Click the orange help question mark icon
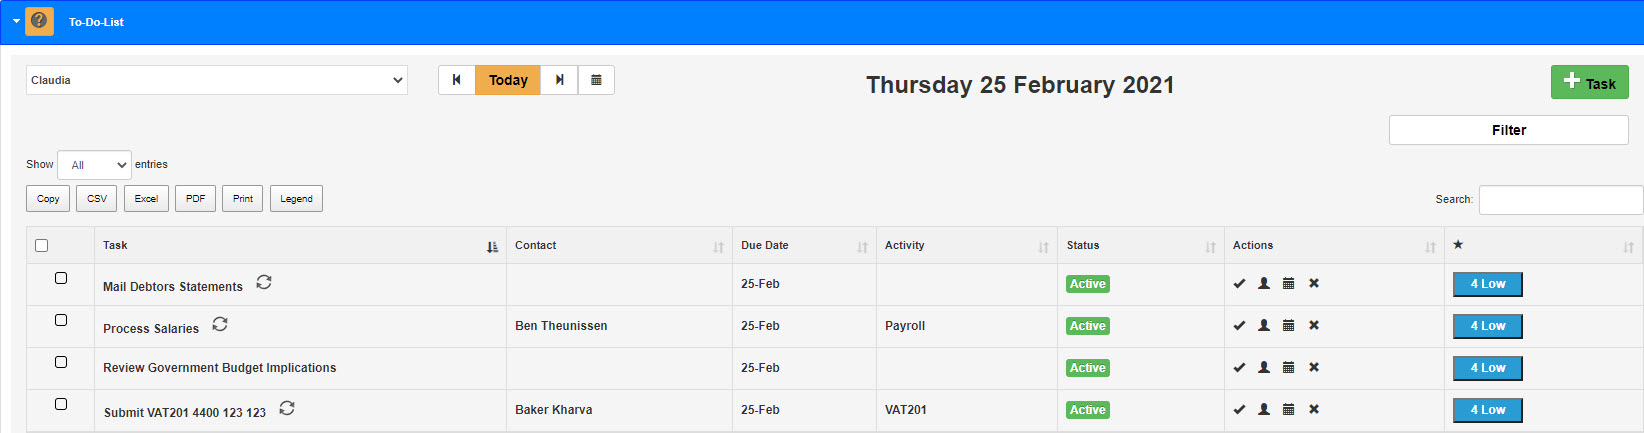This screenshot has height=433, width=1644. 39,21
